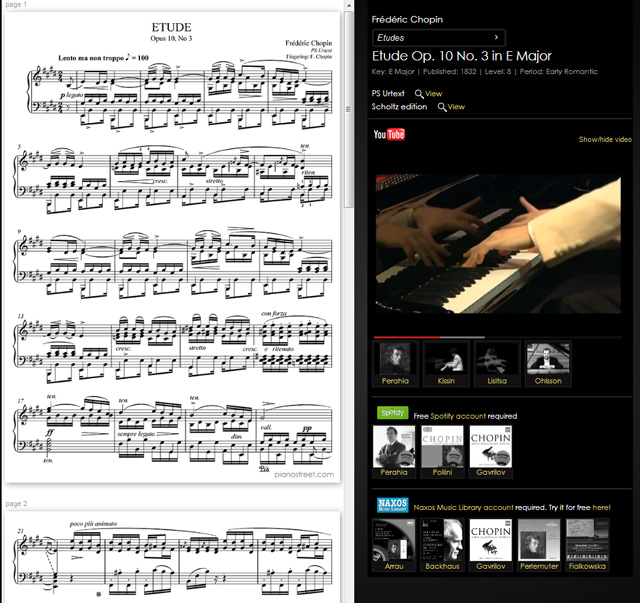The width and height of the screenshot is (640, 603).
Task: Click the green Spotify logo
Action: point(392,413)
